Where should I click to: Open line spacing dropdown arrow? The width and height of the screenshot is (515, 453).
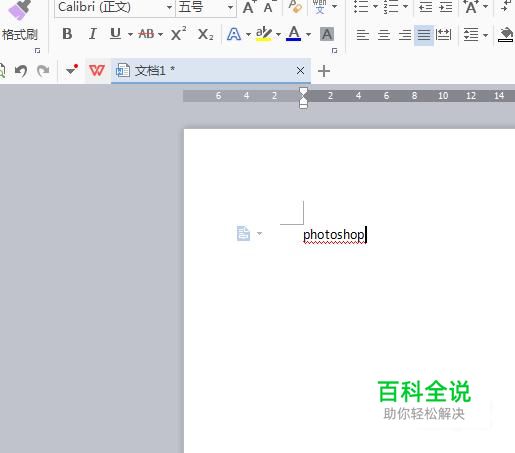coord(486,35)
